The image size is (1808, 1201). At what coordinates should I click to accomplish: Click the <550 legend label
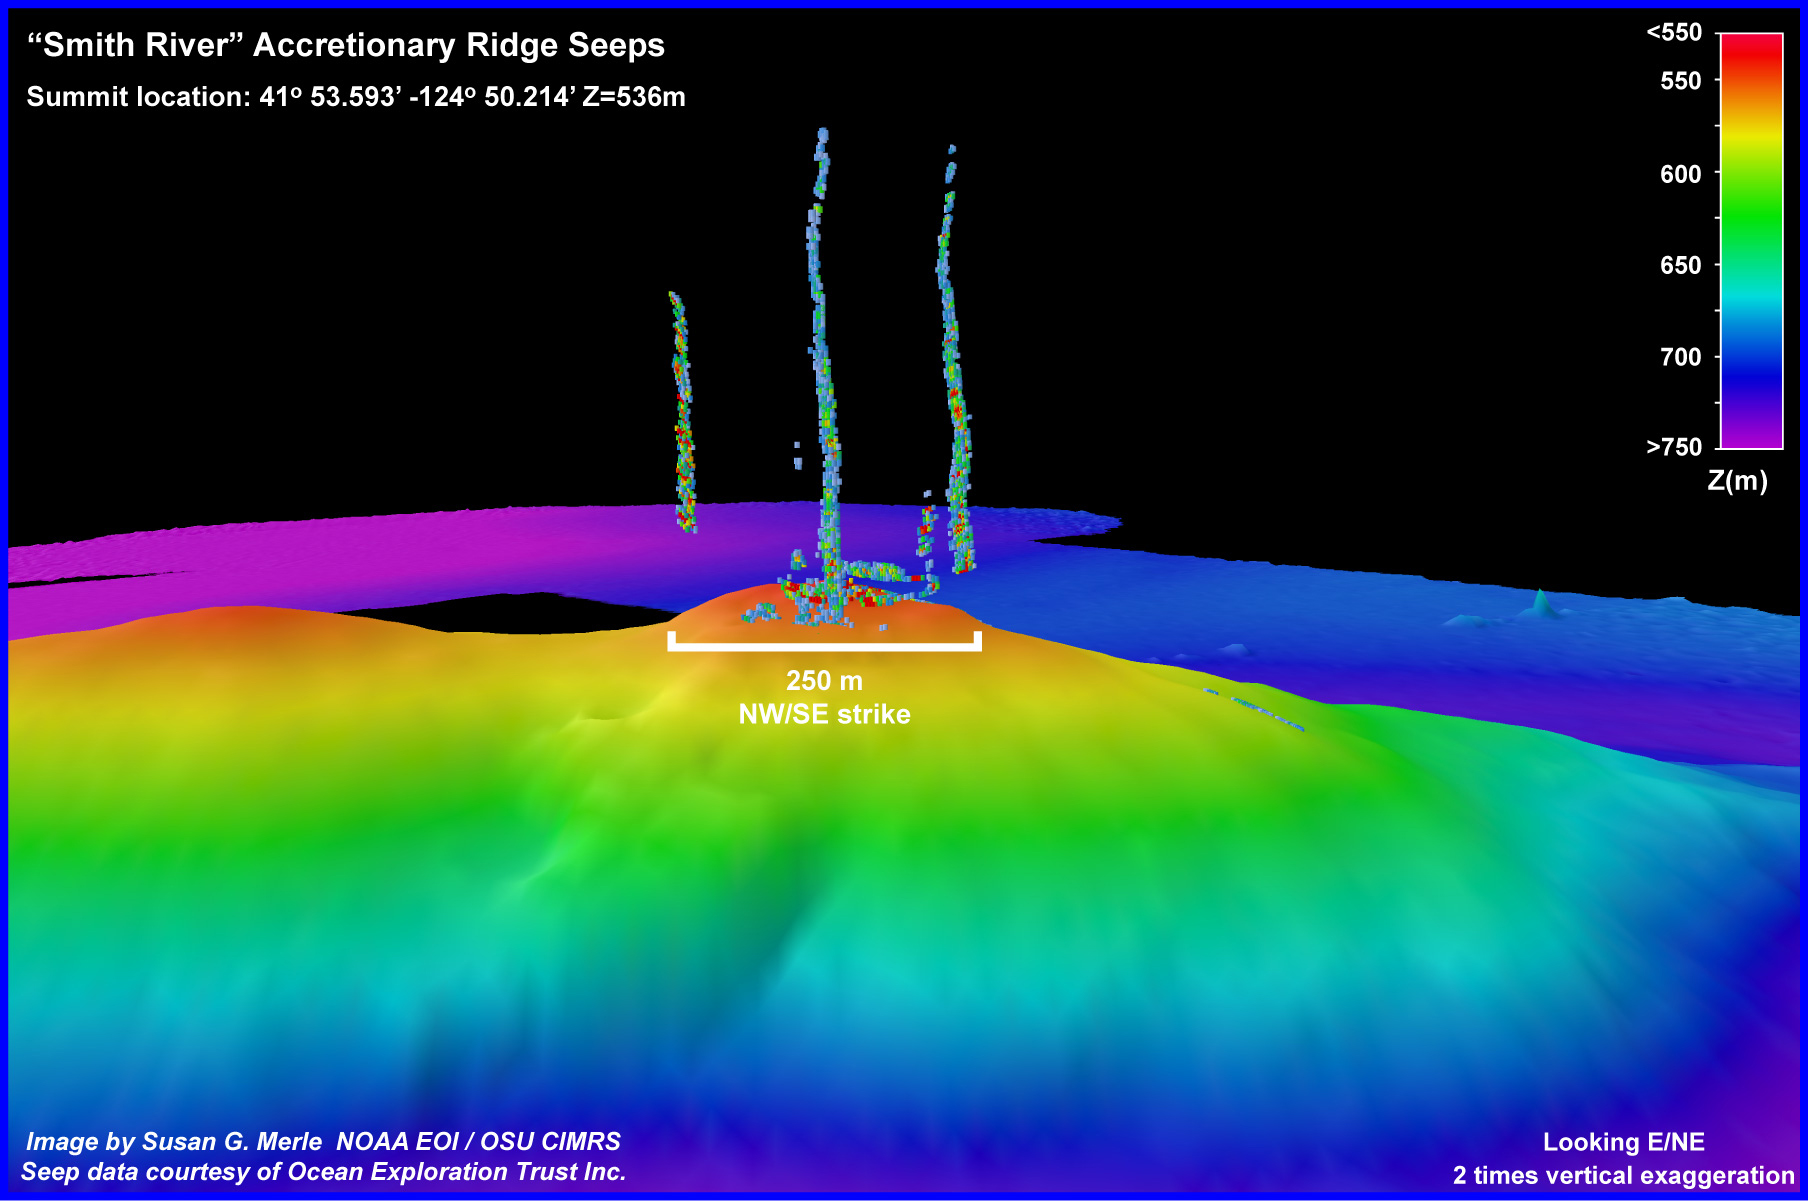1674,33
